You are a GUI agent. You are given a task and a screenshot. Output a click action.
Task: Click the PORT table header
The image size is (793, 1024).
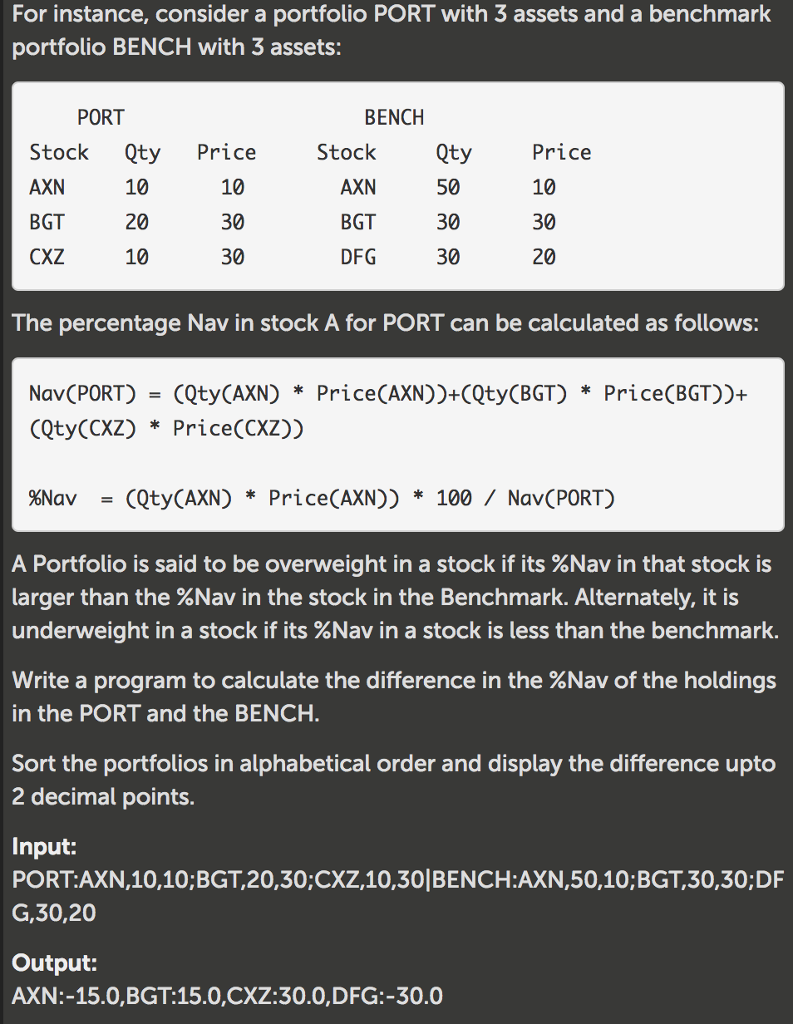pyautogui.click(x=101, y=118)
